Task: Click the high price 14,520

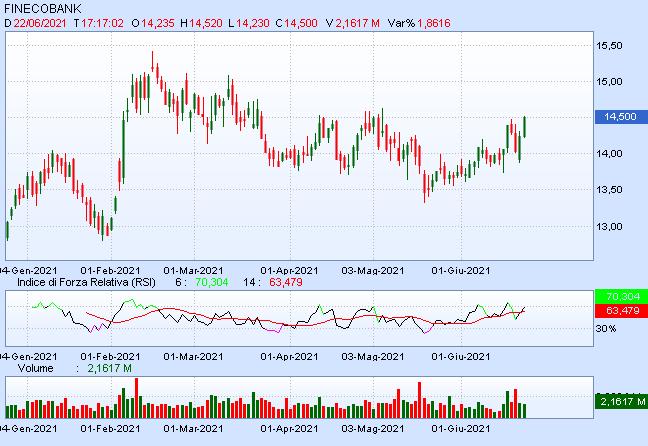Action: click(x=206, y=23)
